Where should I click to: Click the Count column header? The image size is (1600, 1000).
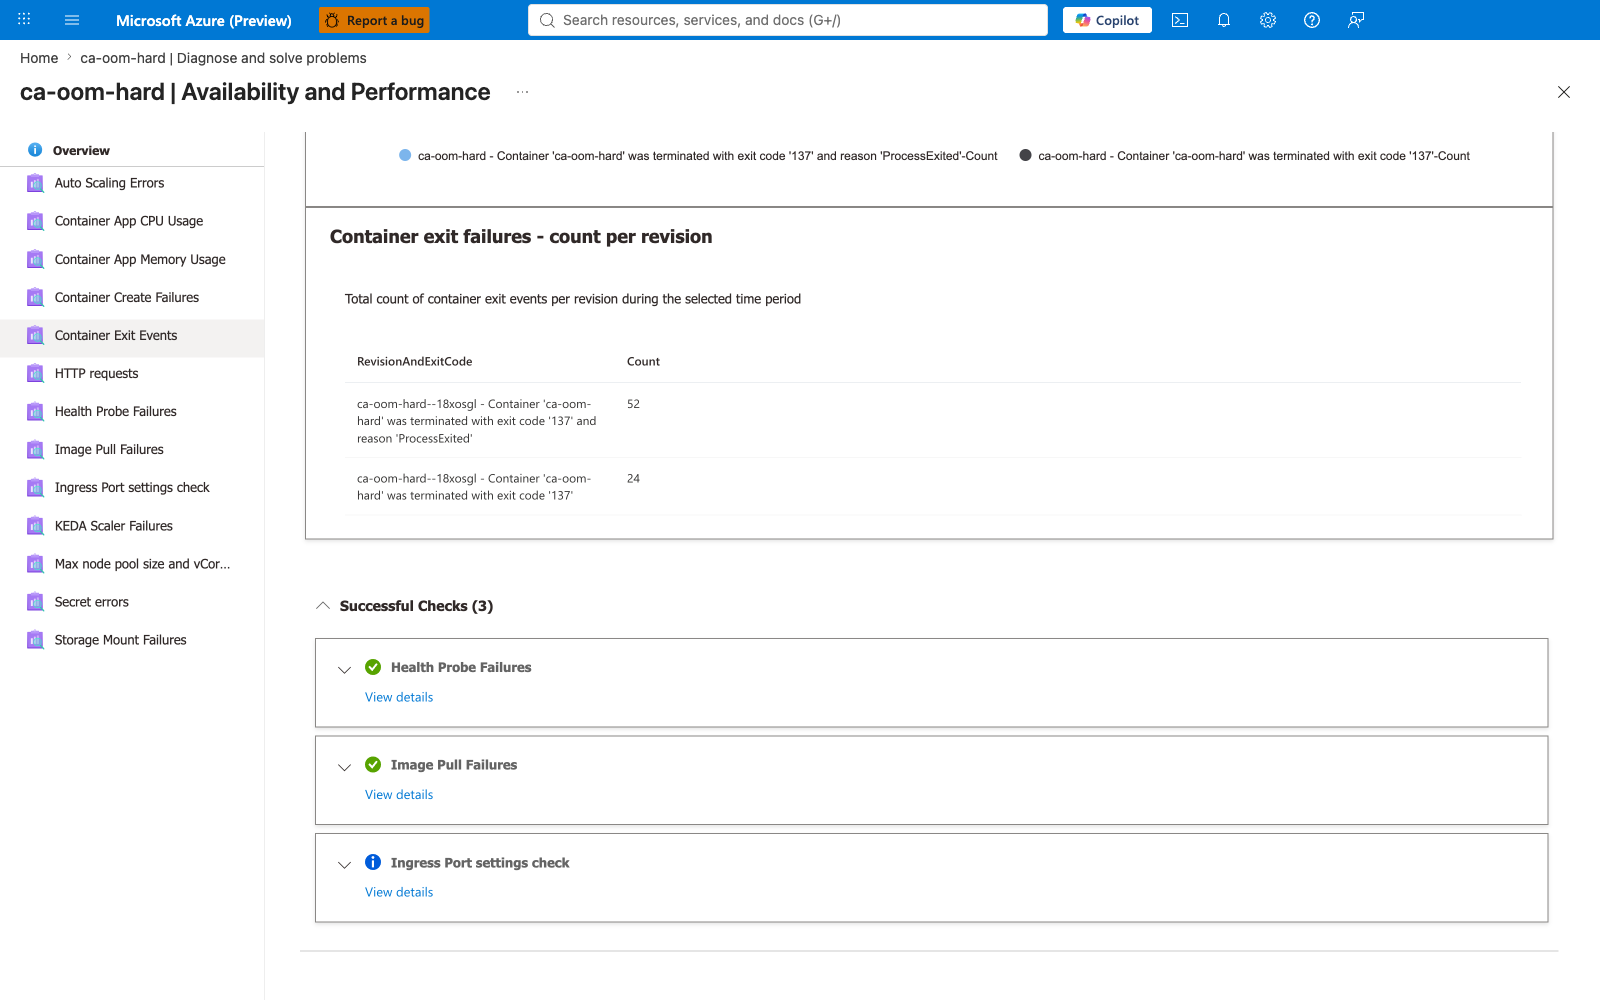point(643,362)
